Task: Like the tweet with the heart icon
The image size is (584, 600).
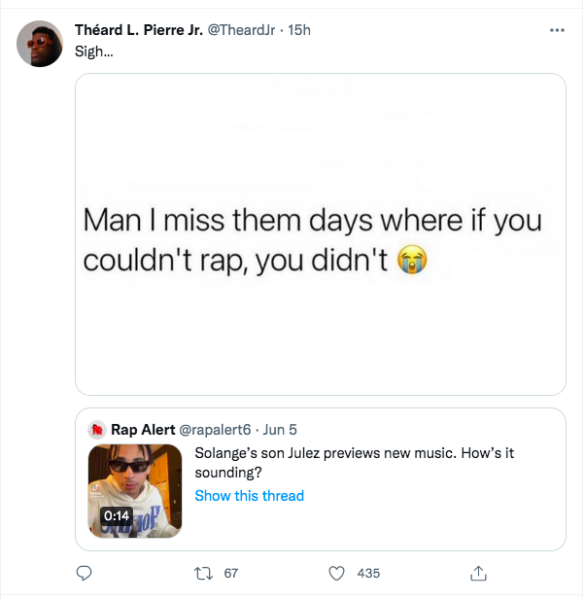Action: coord(337,573)
